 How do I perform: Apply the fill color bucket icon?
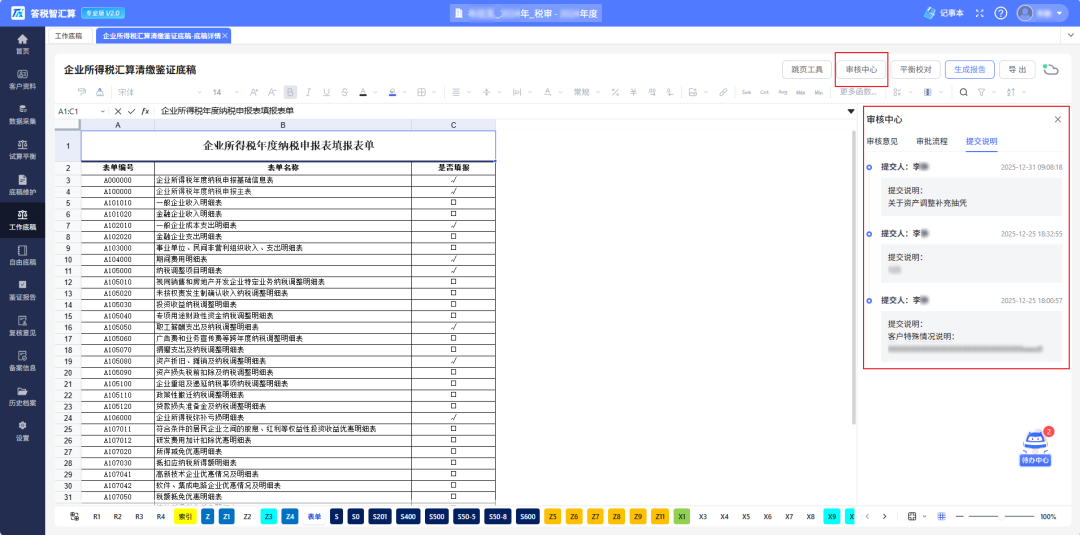click(392, 92)
